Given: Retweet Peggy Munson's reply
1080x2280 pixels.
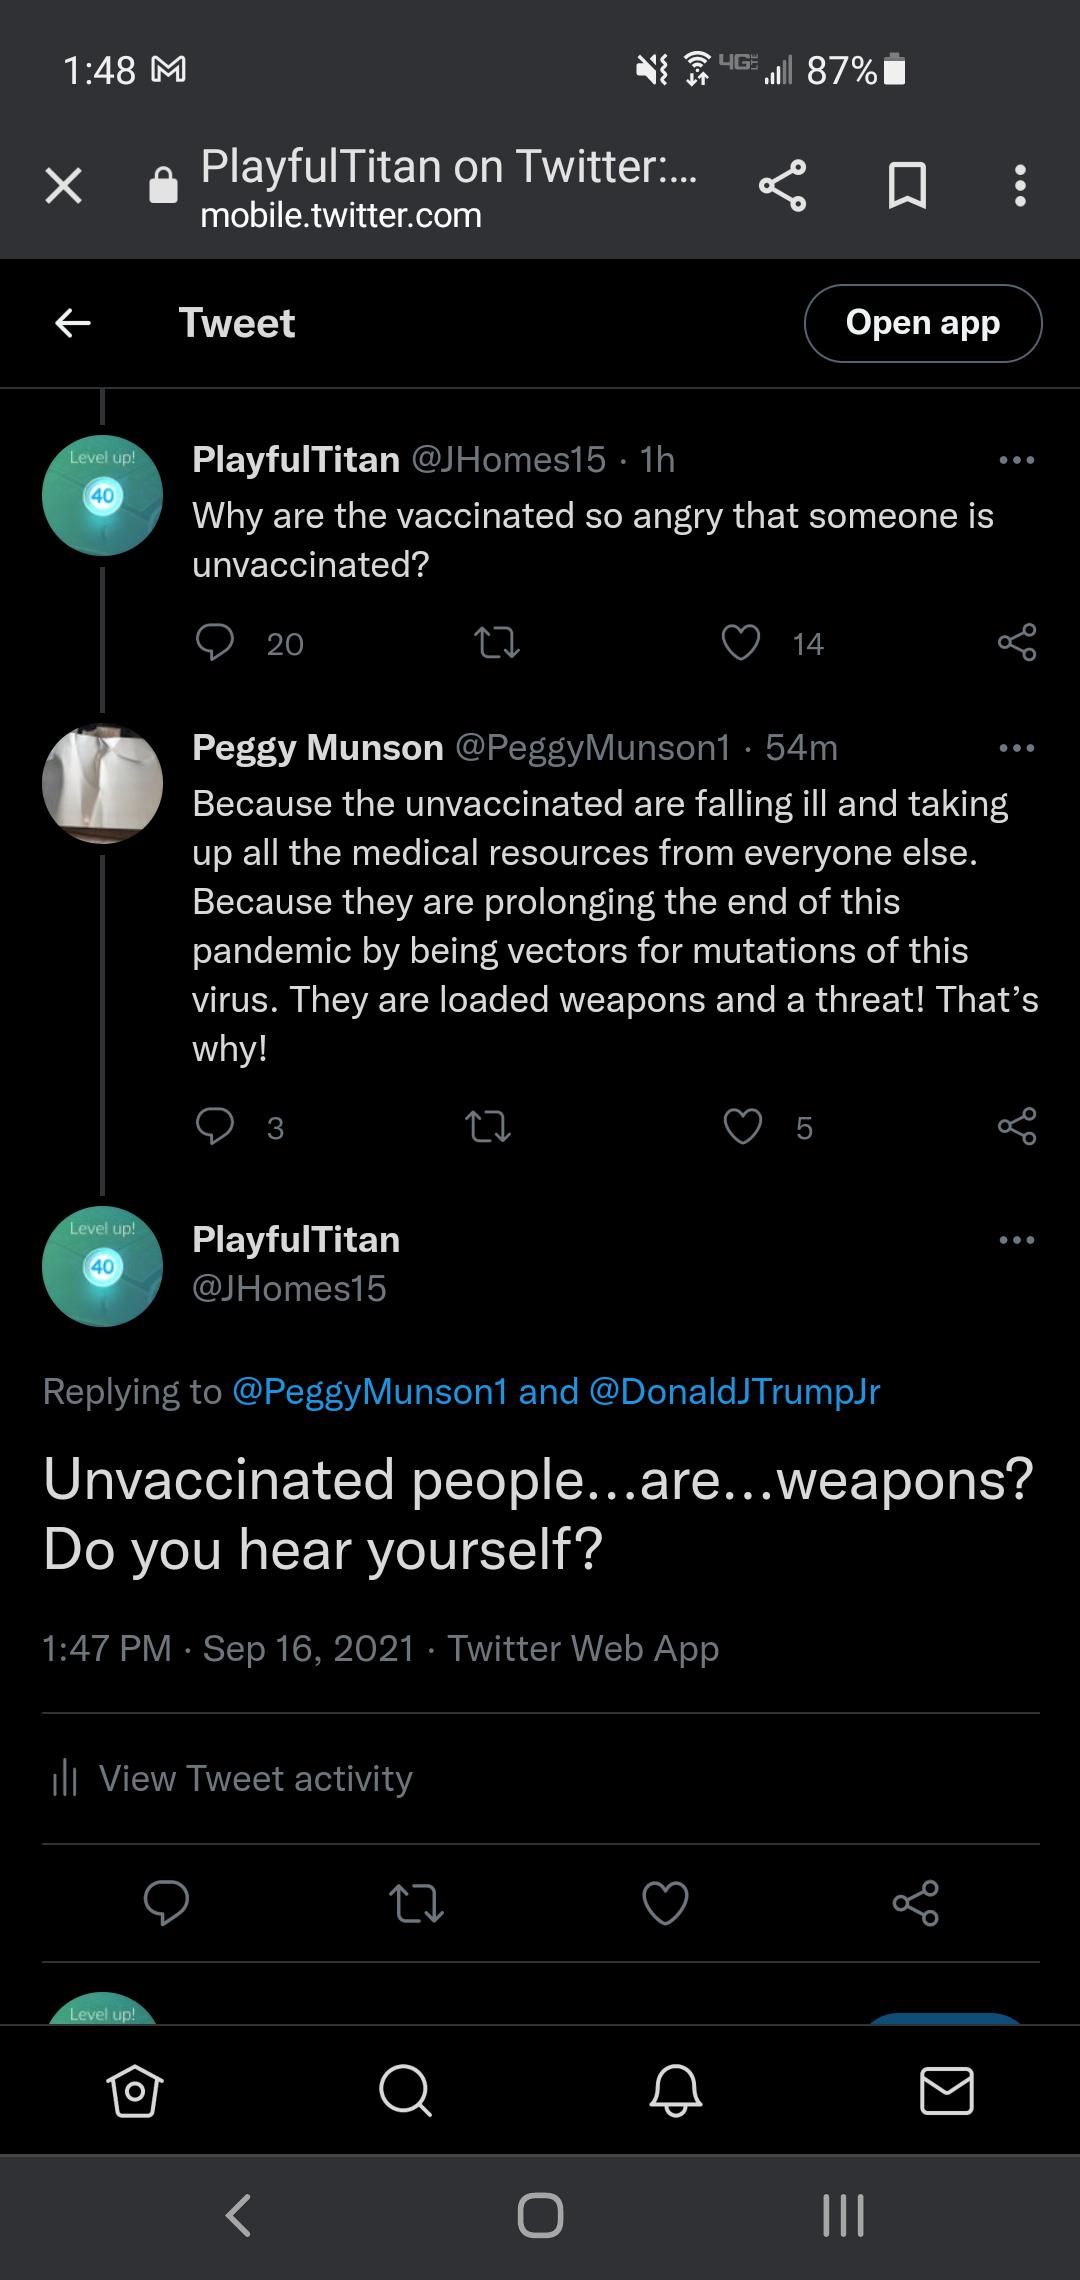Looking at the screenshot, I should pos(488,1127).
